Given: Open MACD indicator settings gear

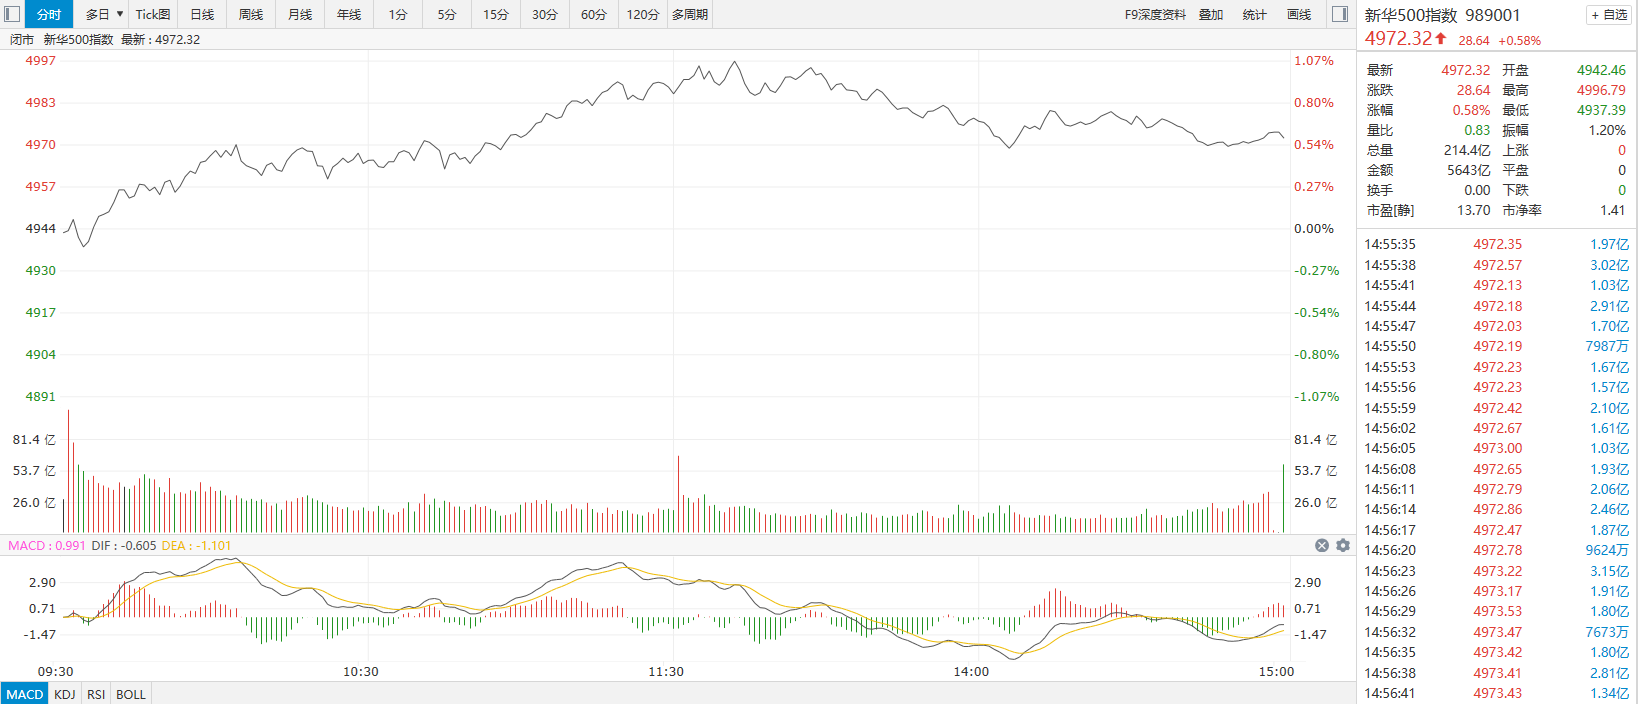Looking at the screenshot, I should tap(1343, 545).
